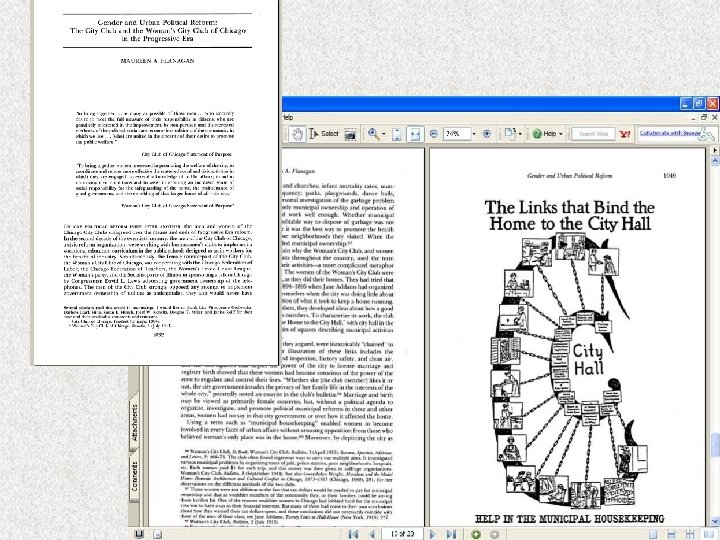
Task: Select the Hand tool
Action: click(x=298, y=134)
